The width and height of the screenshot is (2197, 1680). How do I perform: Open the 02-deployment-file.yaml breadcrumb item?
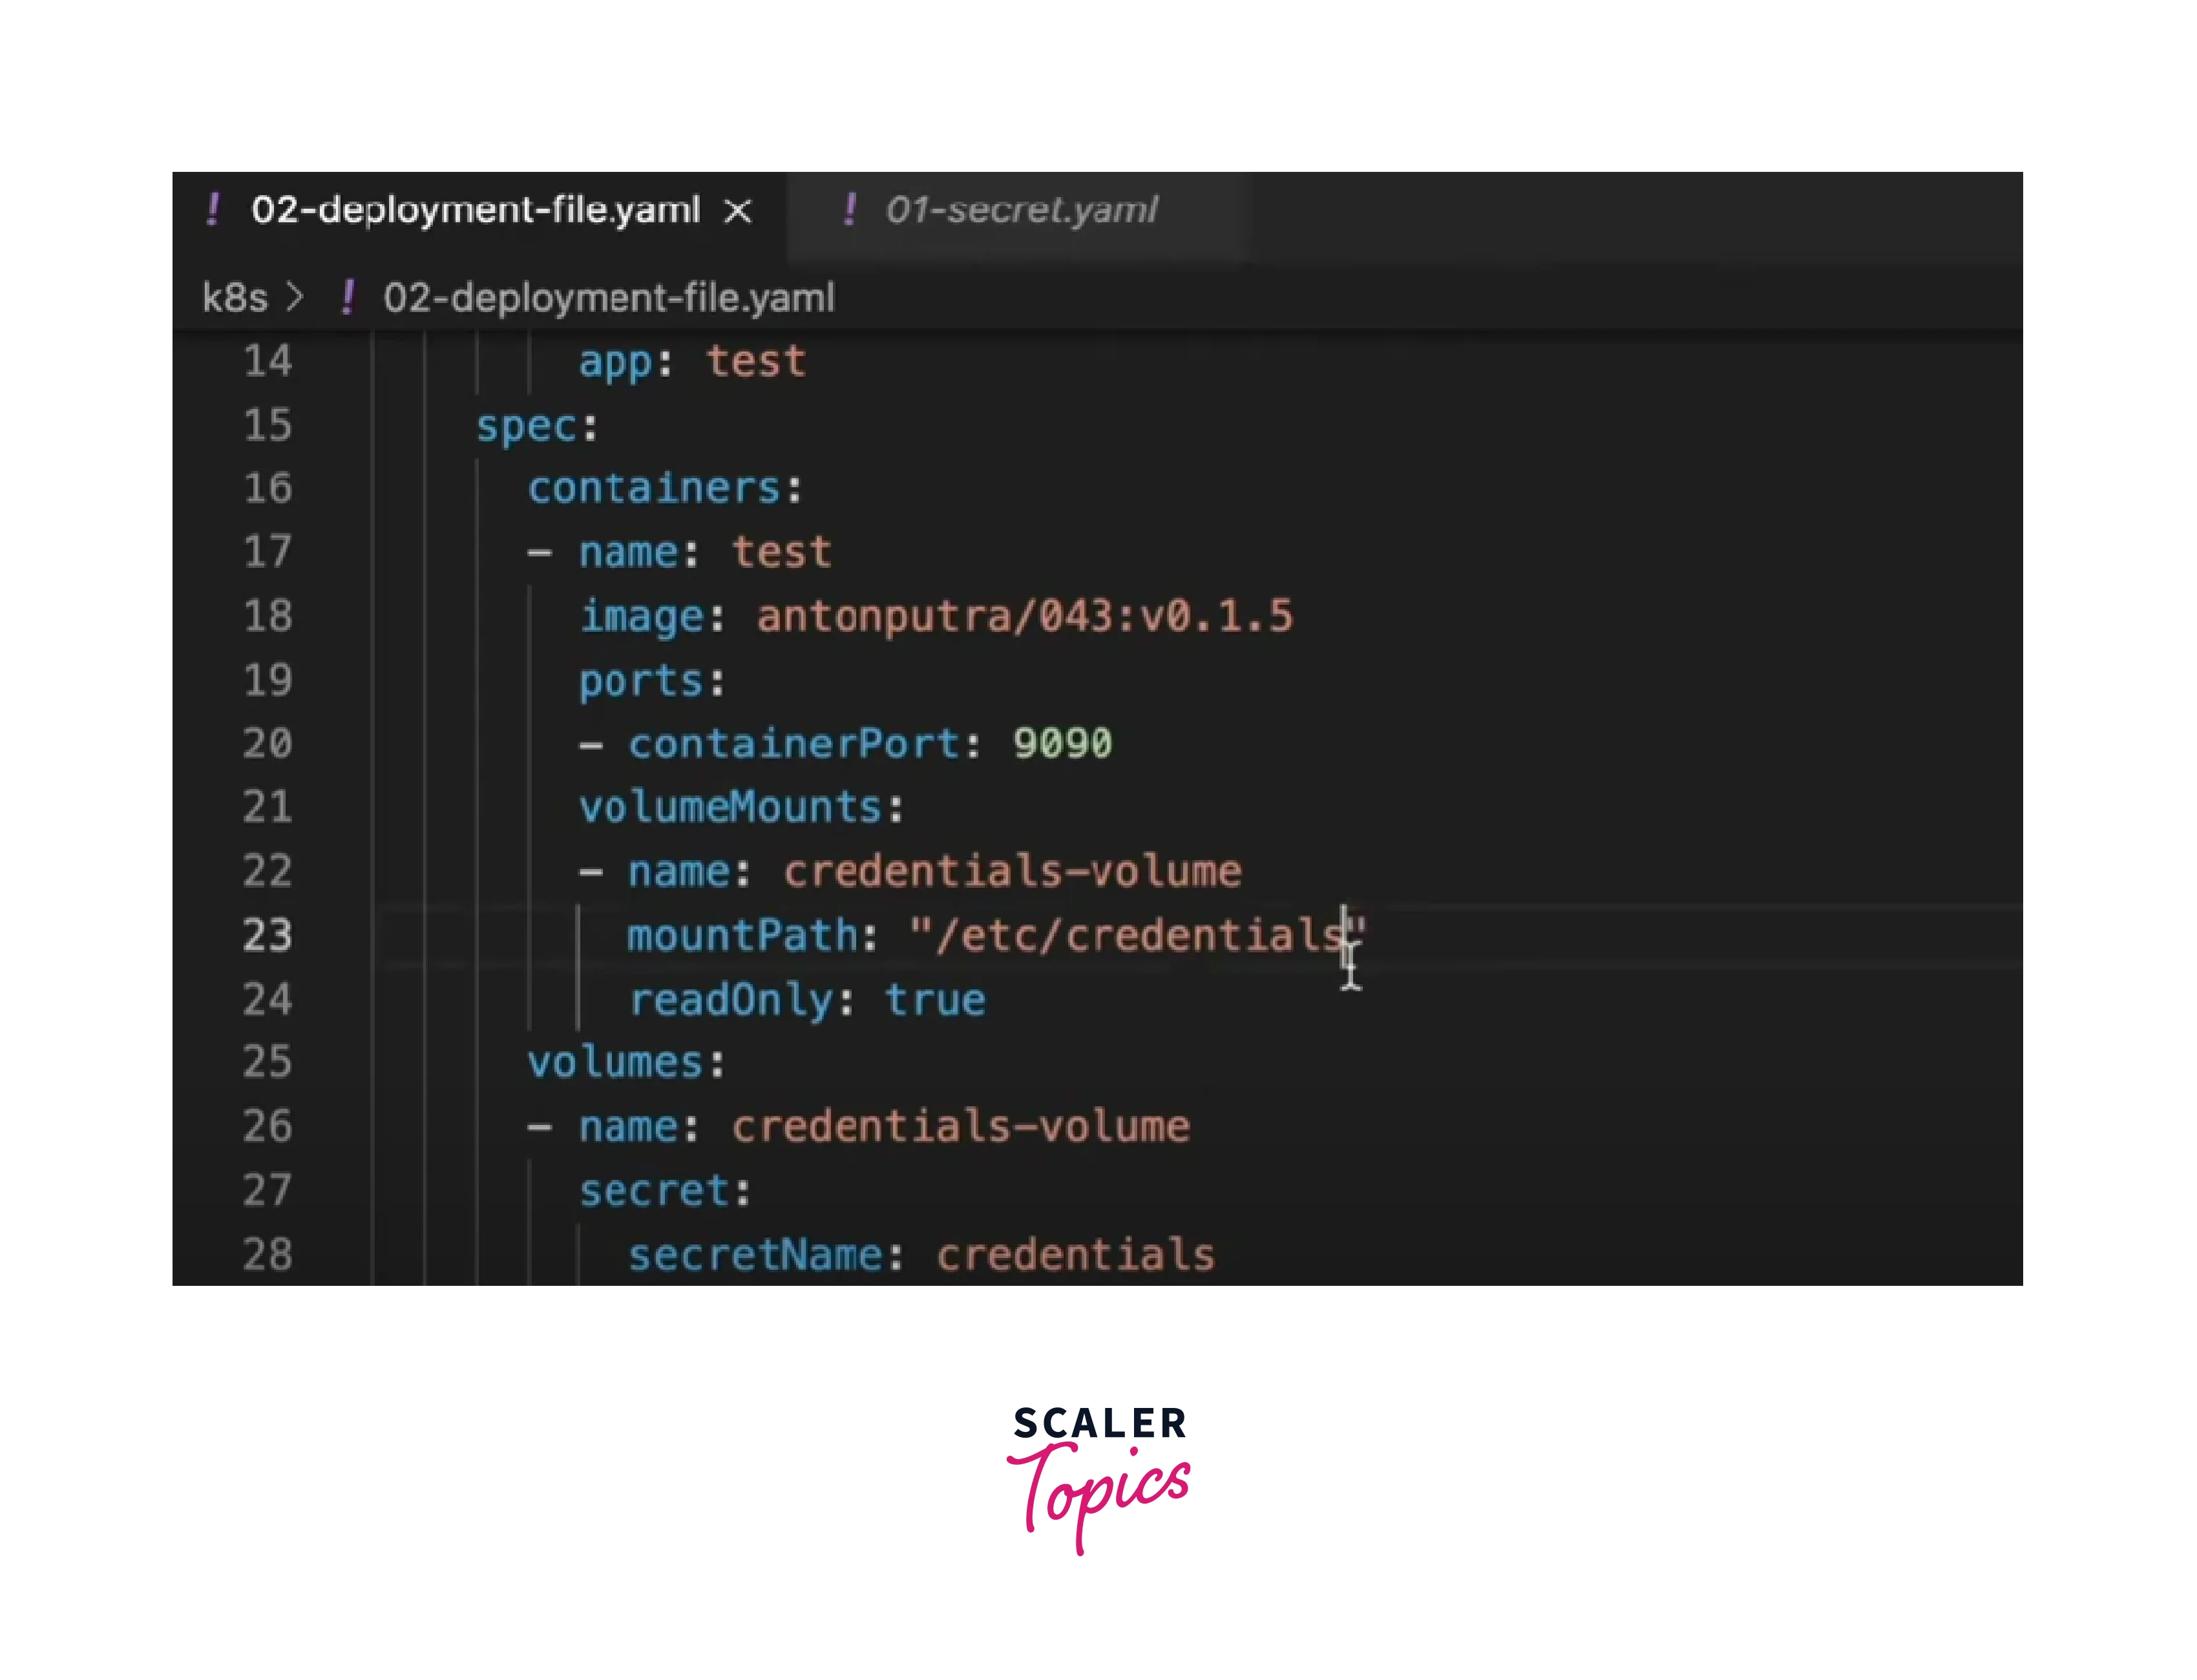point(608,298)
